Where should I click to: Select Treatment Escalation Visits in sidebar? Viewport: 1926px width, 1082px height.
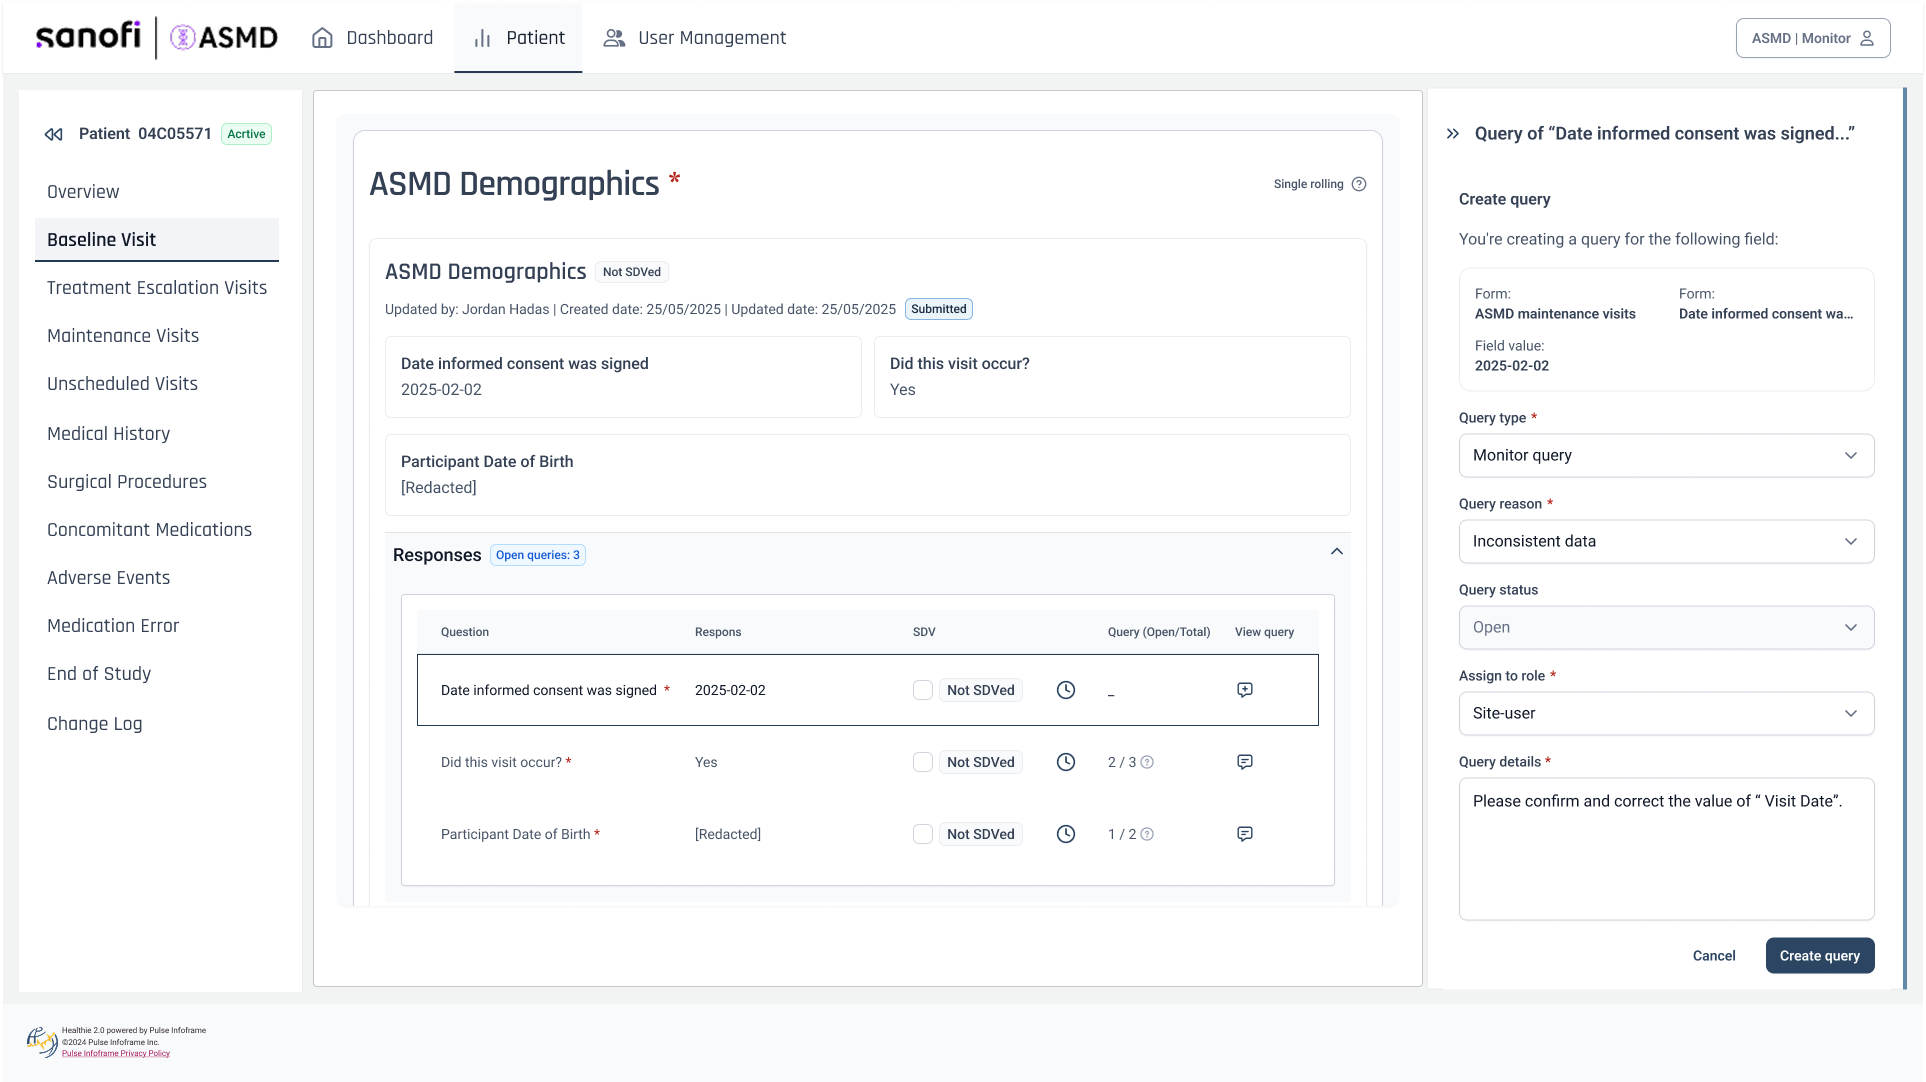tap(157, 288)
